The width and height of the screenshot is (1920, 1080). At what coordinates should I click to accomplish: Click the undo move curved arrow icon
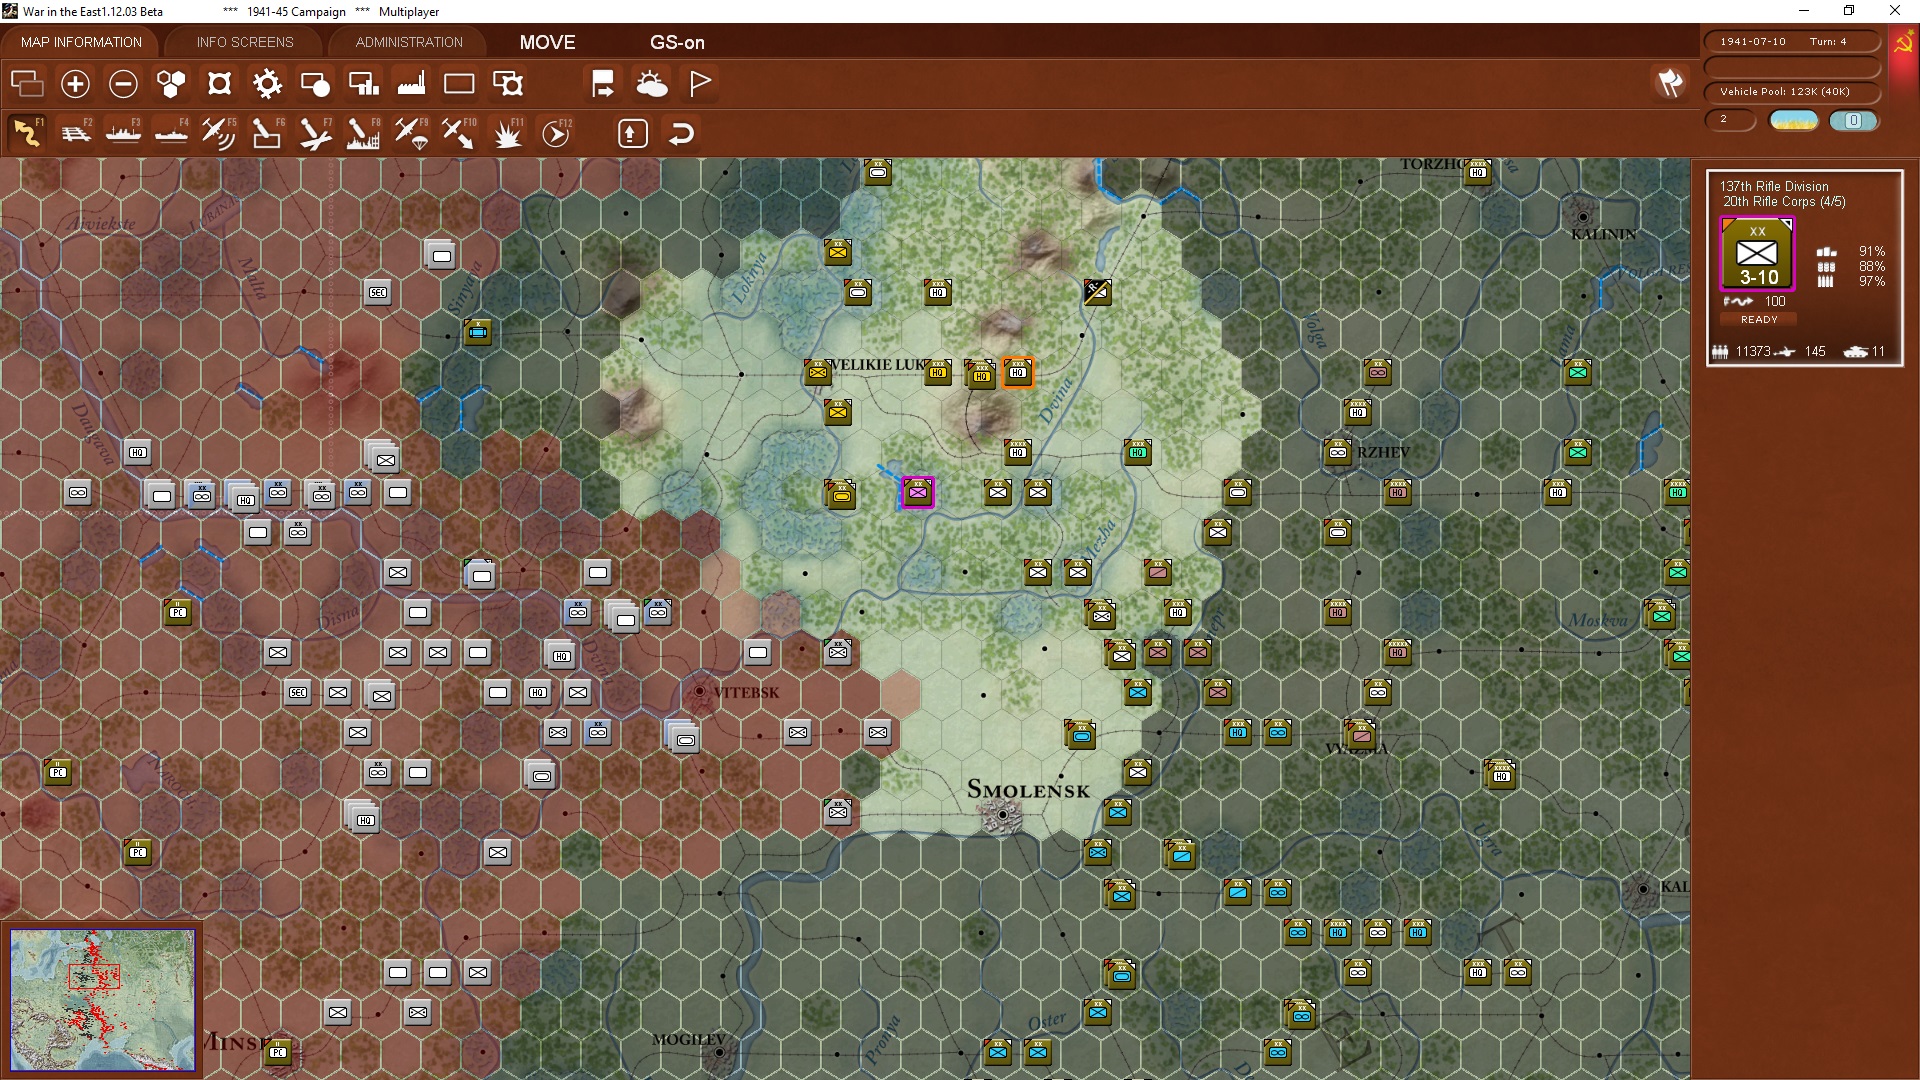[681, 133]
